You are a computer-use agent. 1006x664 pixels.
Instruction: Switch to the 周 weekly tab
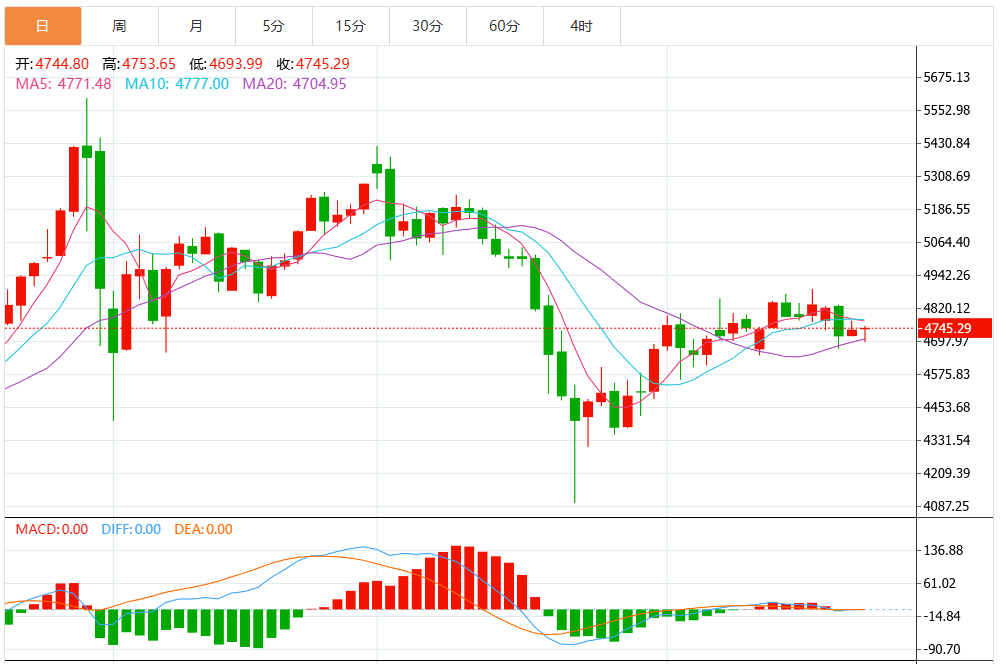120,26
